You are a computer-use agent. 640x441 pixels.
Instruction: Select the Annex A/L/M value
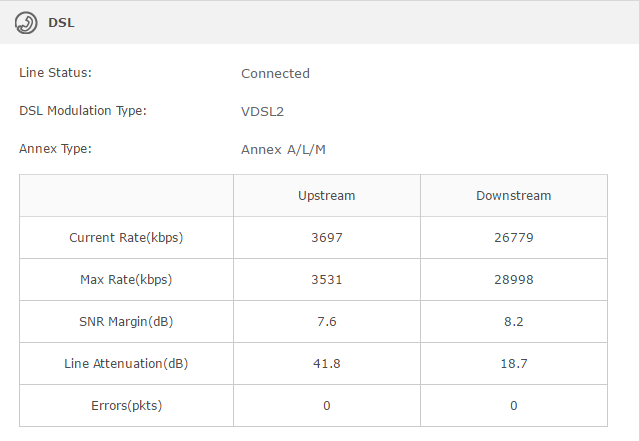283,149
